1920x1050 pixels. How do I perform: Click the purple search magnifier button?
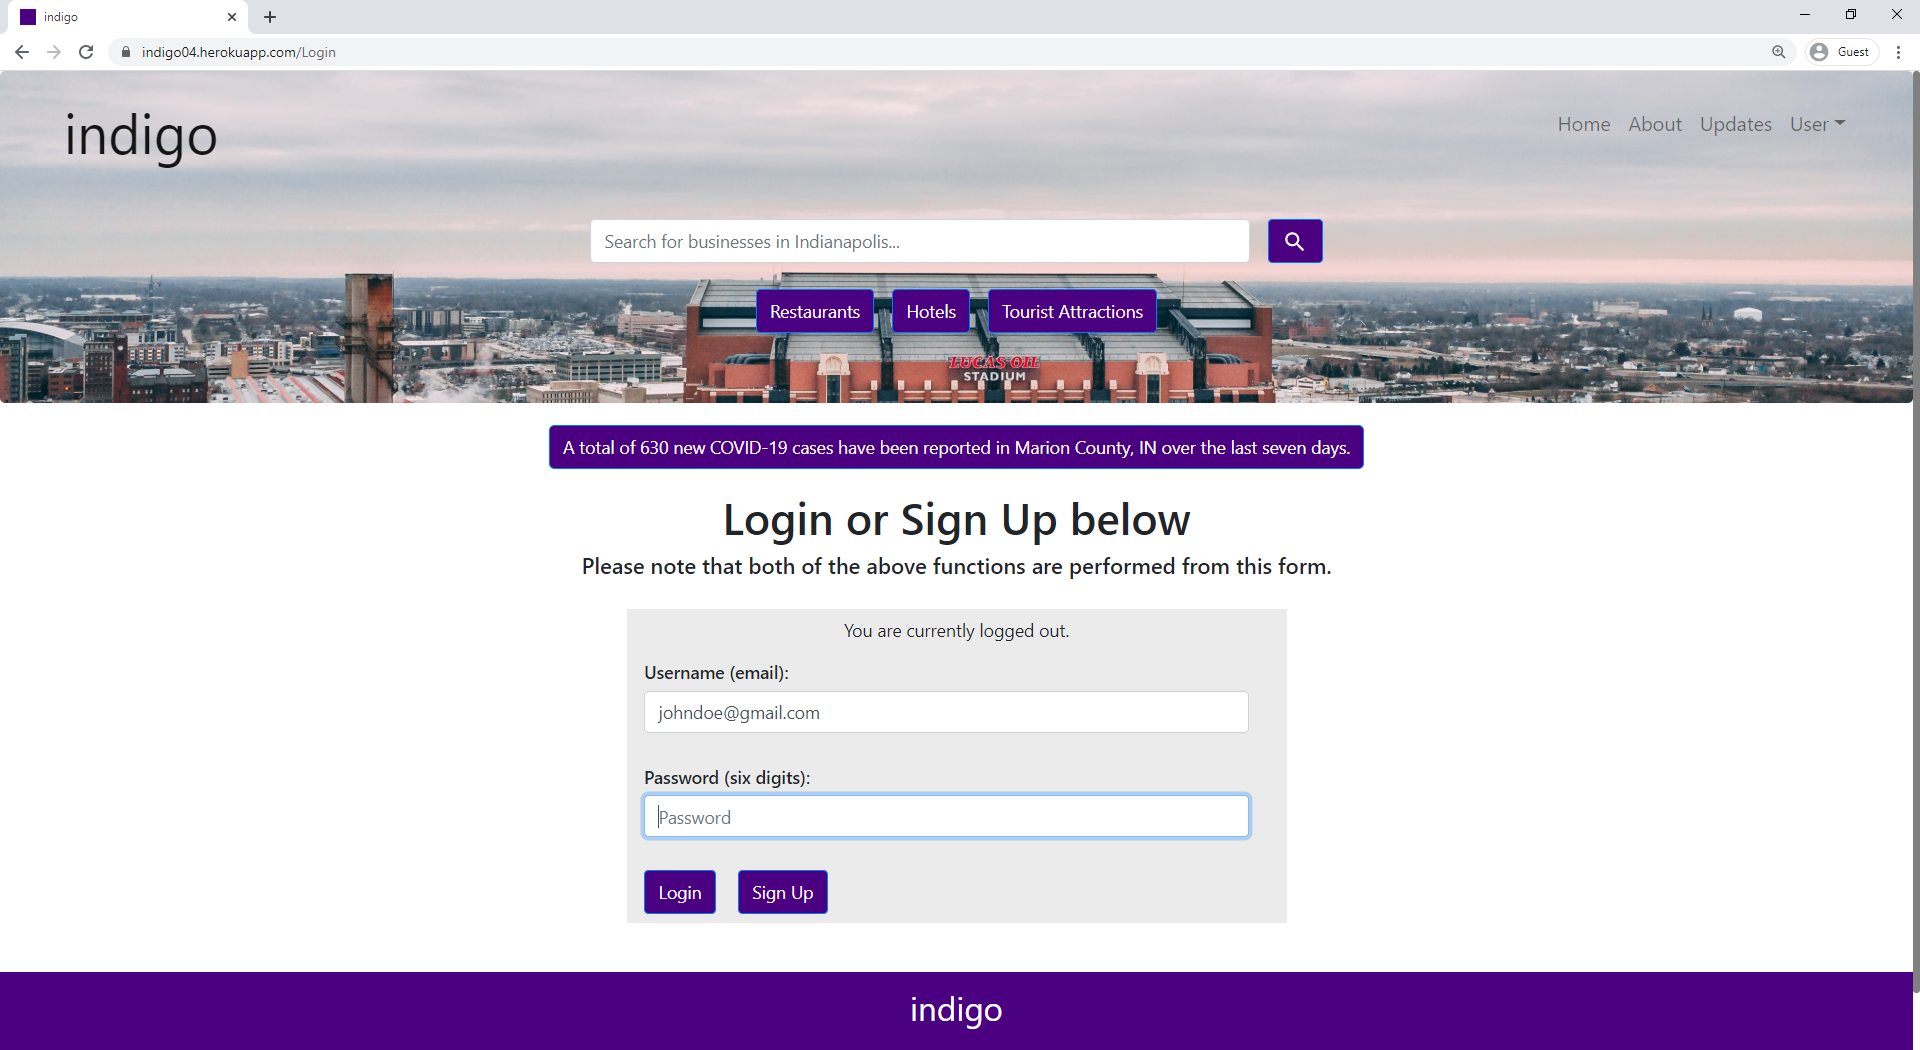1295,241
